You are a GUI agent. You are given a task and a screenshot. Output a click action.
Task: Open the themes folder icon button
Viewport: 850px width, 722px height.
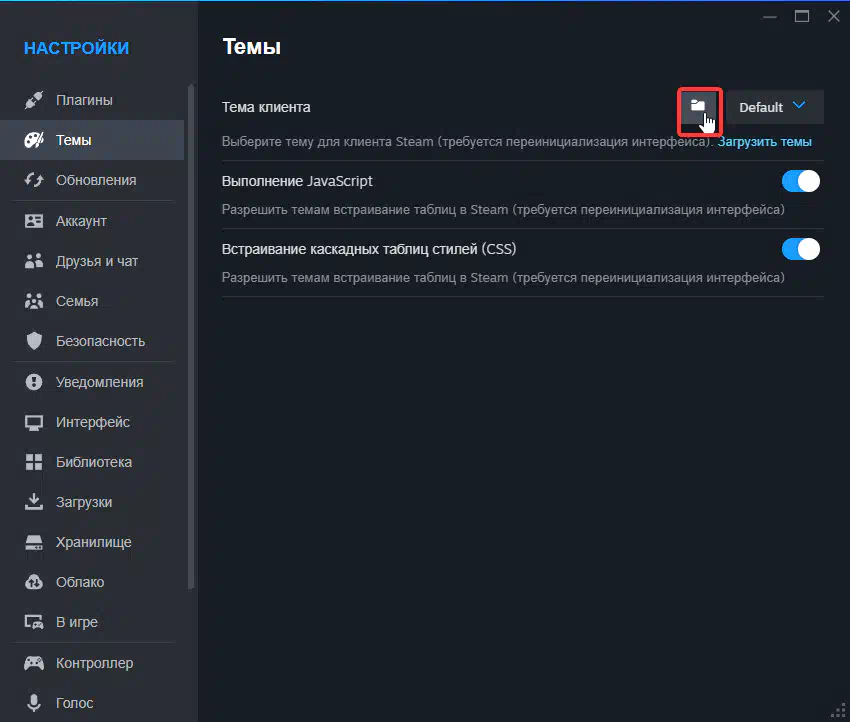point(698,107)
